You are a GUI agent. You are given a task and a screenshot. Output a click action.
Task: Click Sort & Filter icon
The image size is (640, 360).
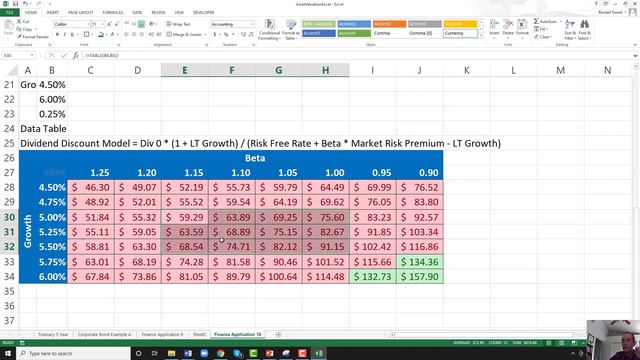tap(570, 29)
